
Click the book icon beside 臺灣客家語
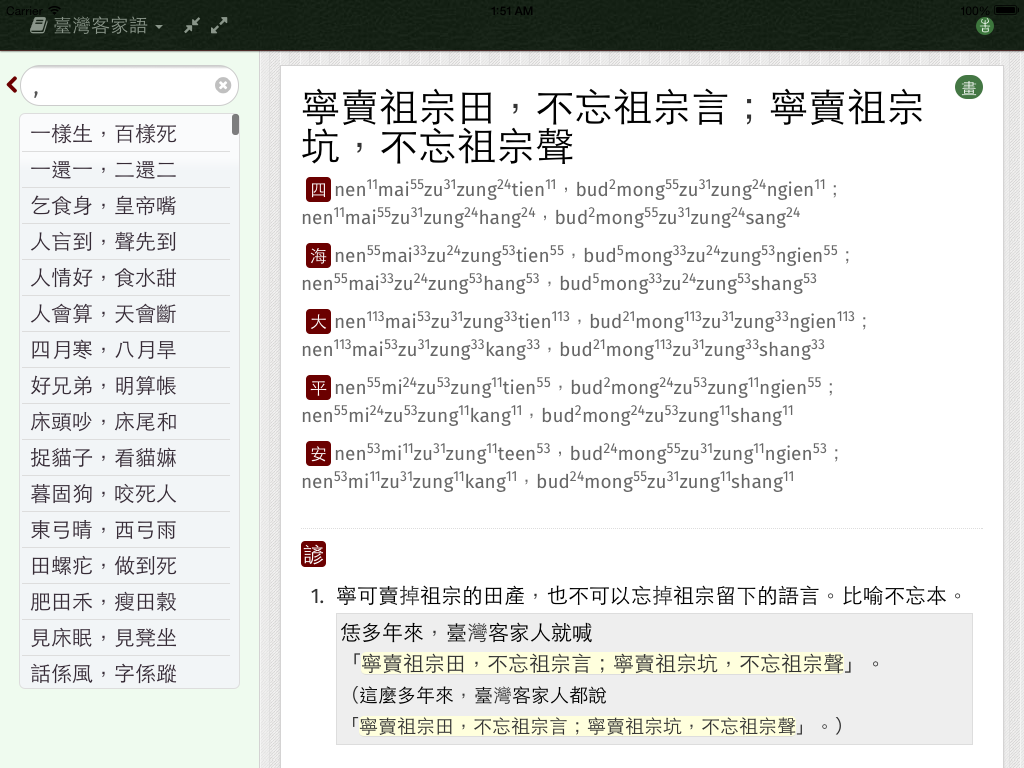pyautogui.click(x=38, y=25)
